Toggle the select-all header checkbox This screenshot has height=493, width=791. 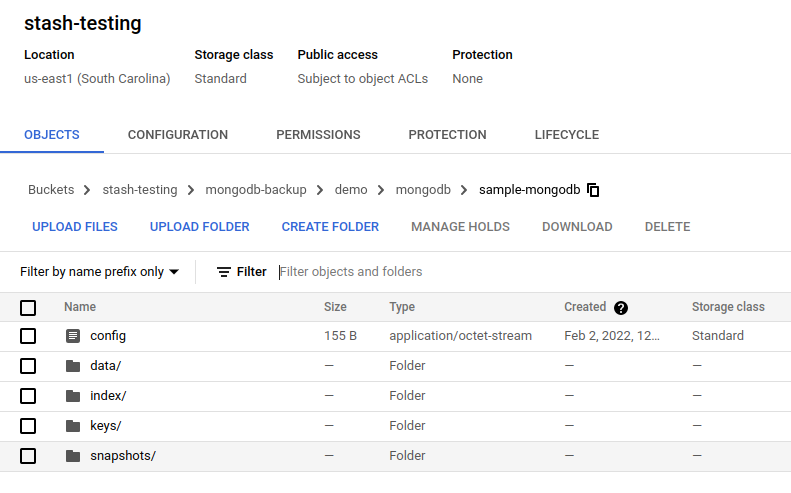[x=28, y=308]
